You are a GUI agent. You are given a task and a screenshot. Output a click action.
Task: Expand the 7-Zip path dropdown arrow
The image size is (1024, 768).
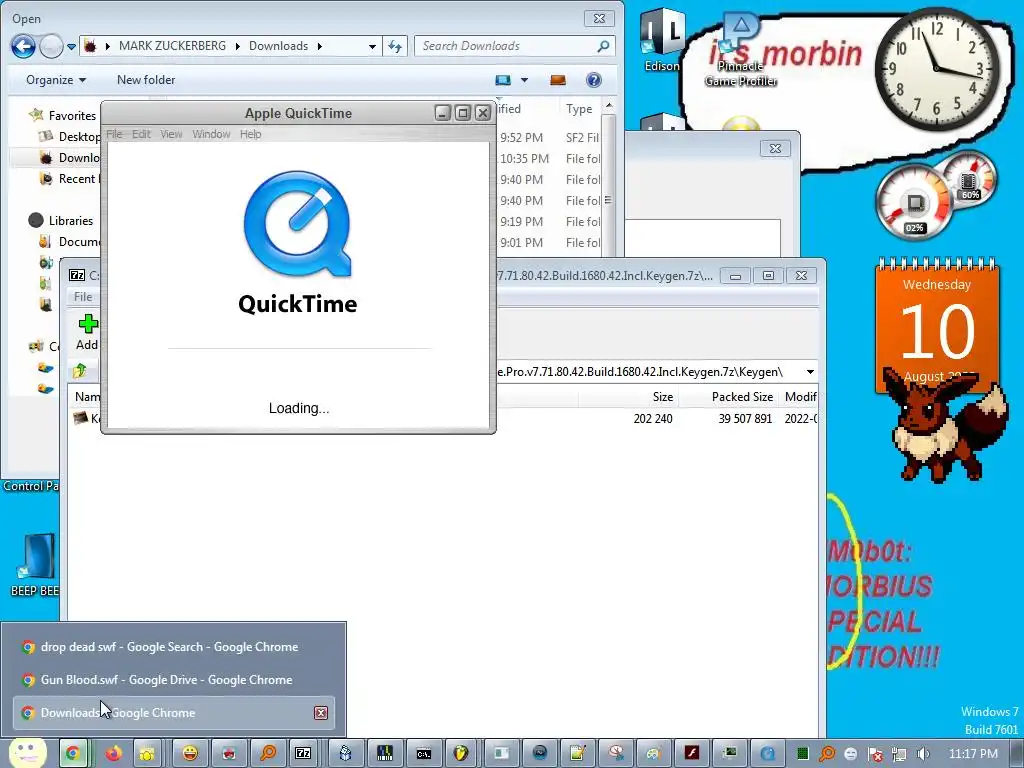[810, 372]
